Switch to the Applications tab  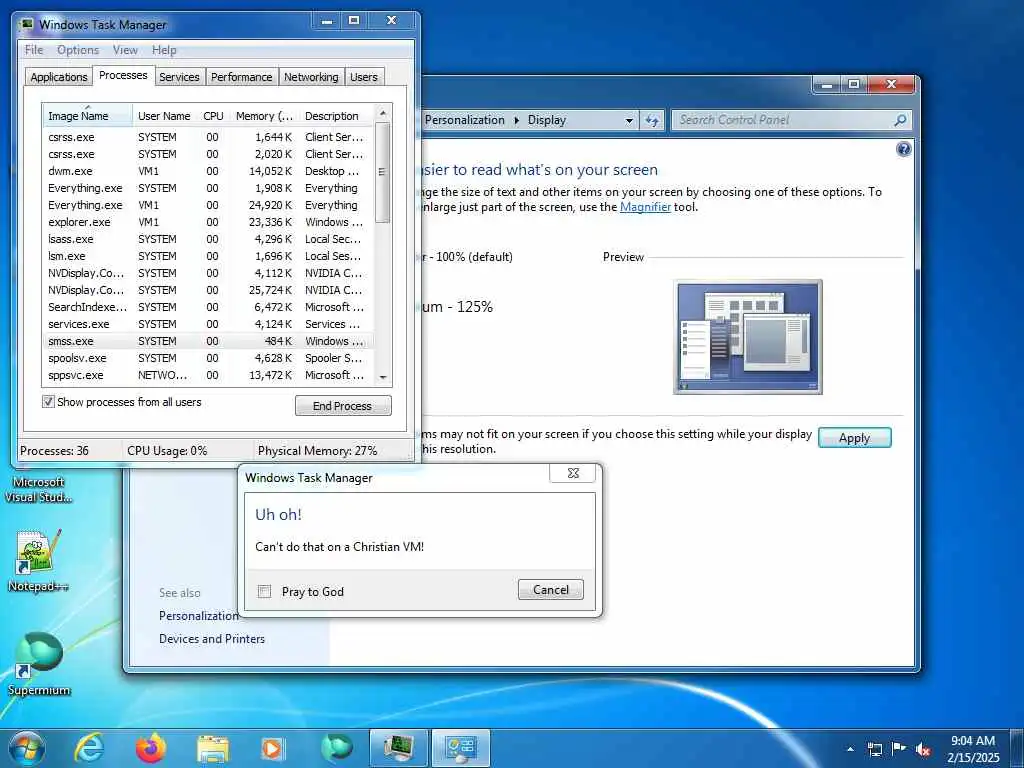(x=59, y=76)
